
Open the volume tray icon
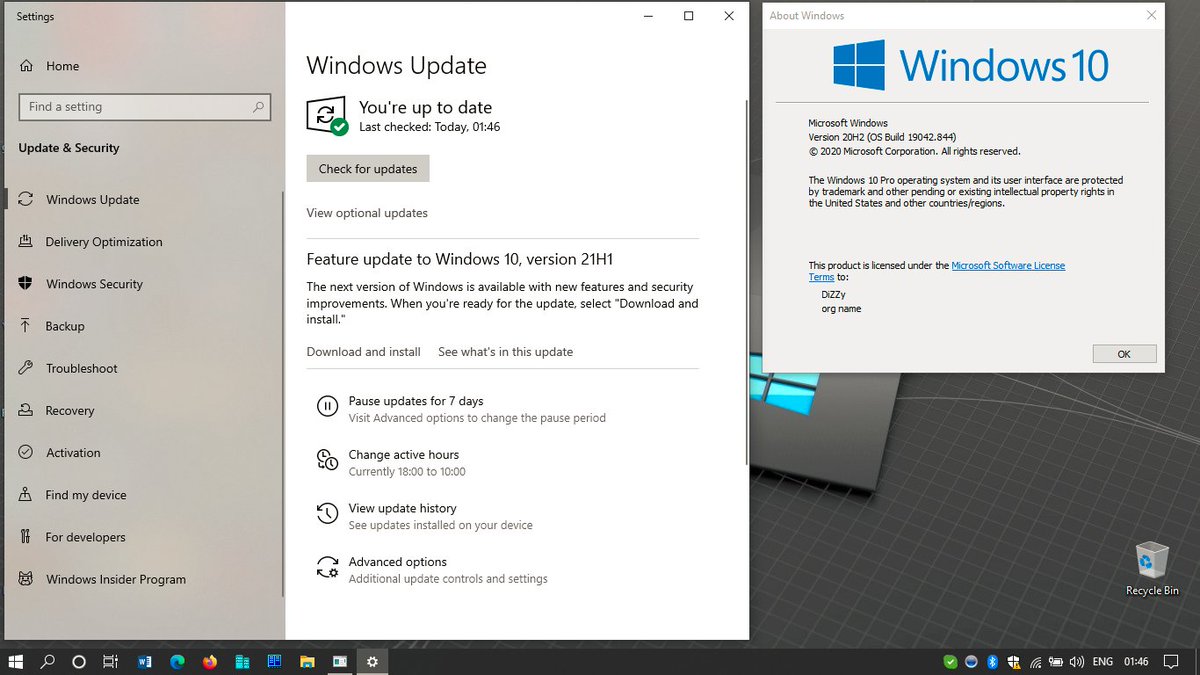[x=1076, y=661]
